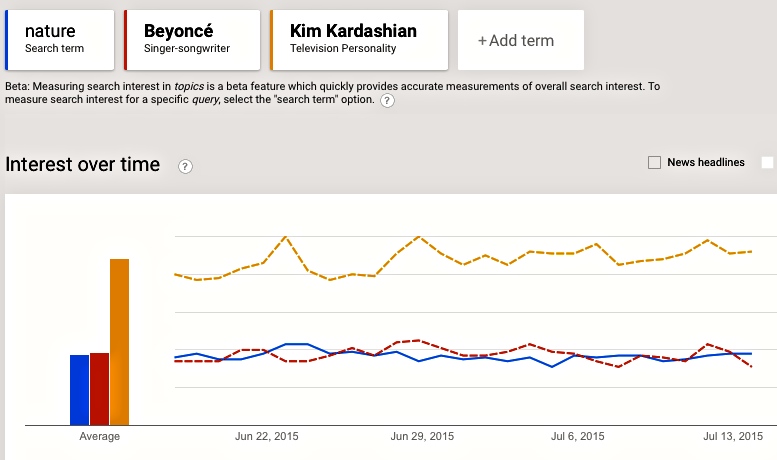Image resolution: width=777 pixels, height=460 pixels.
Task: Click the Television Personality subtitle
Action: point(343,48)
